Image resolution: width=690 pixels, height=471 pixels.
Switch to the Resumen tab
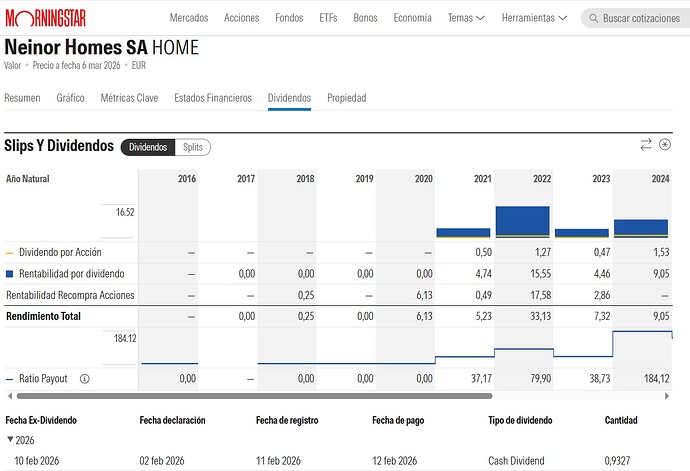(22, 98)
